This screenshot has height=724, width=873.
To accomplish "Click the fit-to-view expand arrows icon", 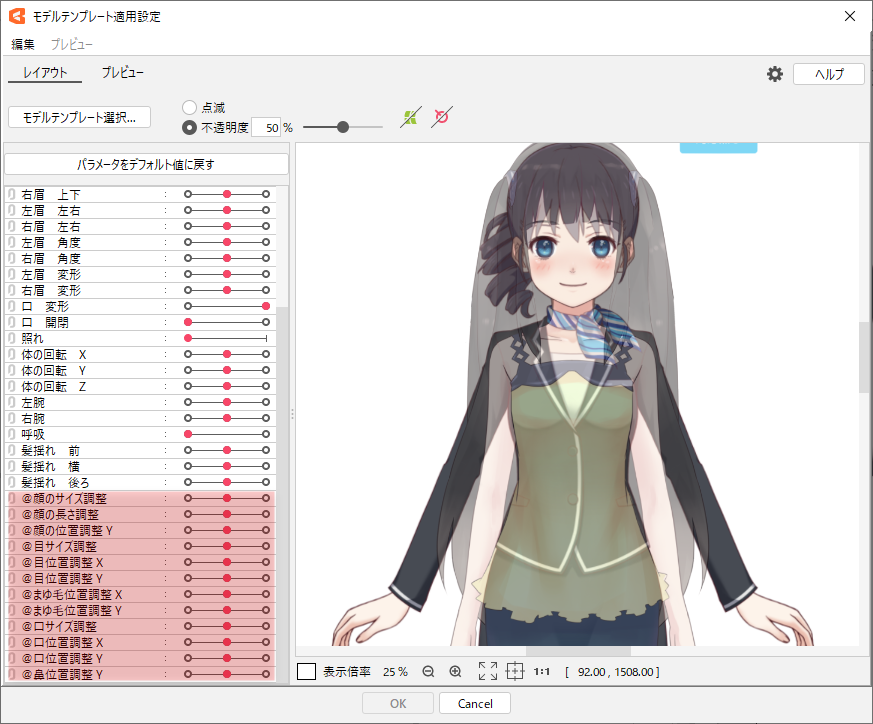I will pos(488,671).
